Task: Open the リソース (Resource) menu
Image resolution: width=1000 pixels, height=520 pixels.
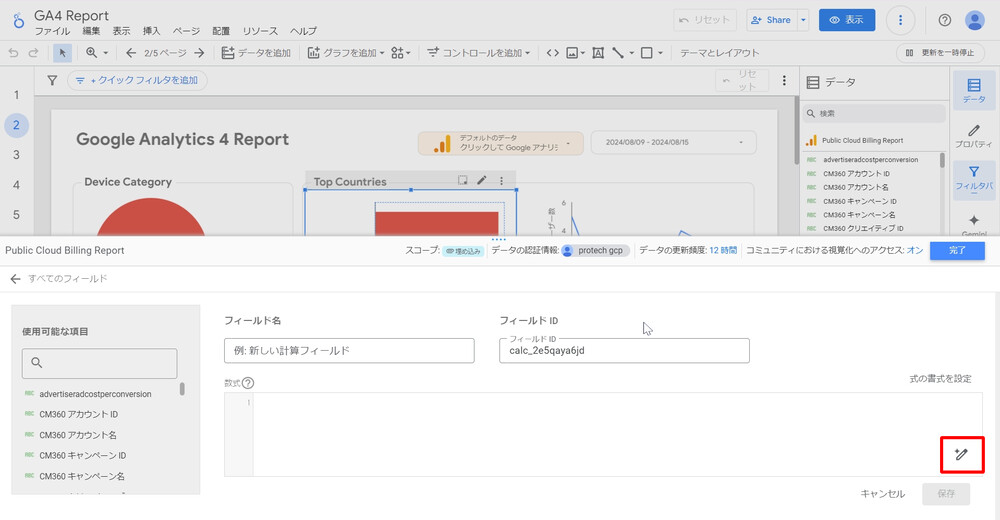Action: click(x=260, y=32)
